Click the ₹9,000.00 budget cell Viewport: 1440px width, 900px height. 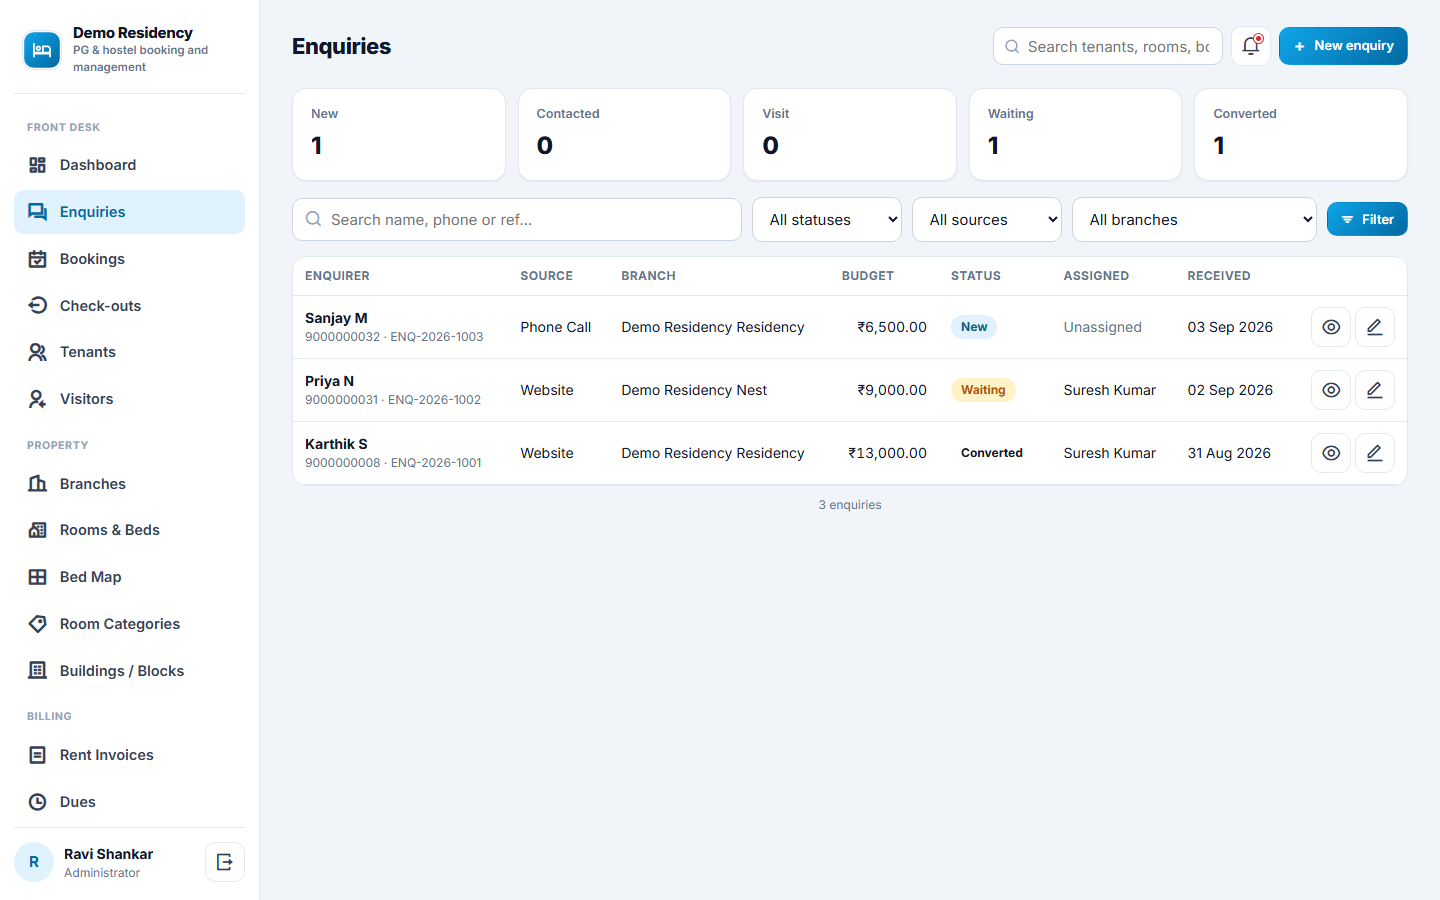[891, 390]
